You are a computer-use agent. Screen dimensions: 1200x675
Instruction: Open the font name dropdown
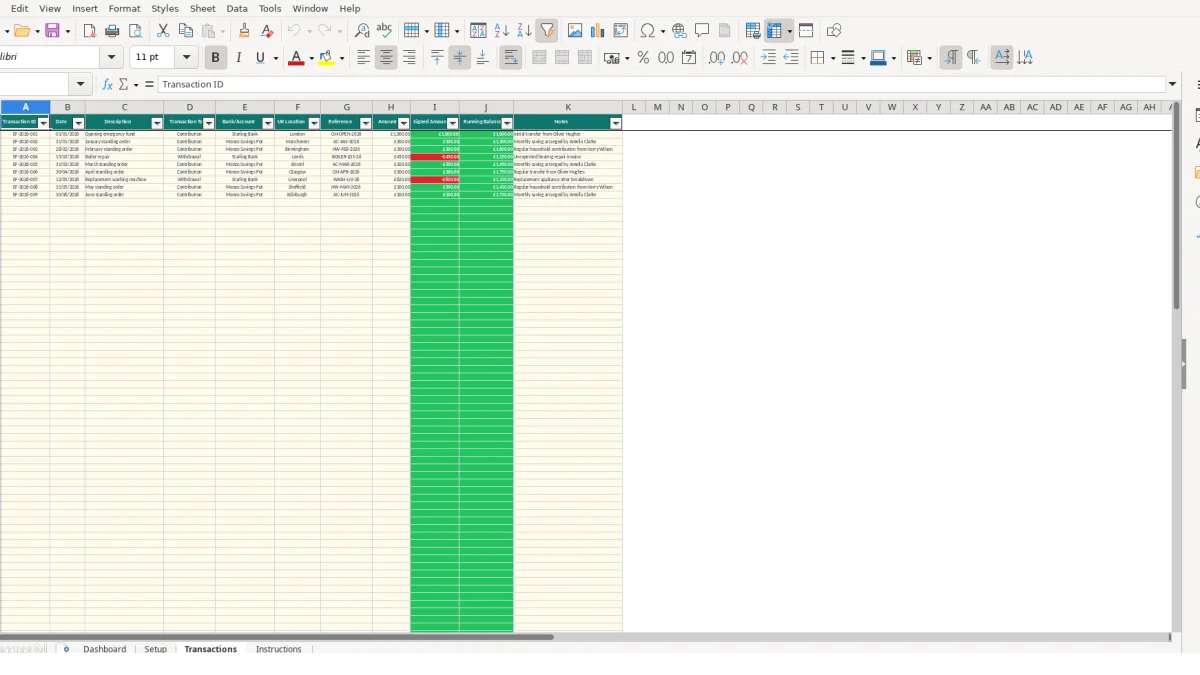click(x=112, y=58)
